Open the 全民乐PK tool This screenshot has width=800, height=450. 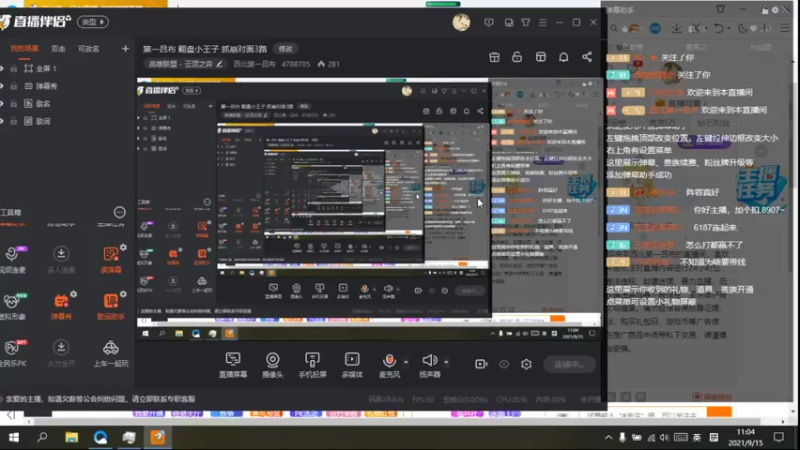[x=13, y=354]
